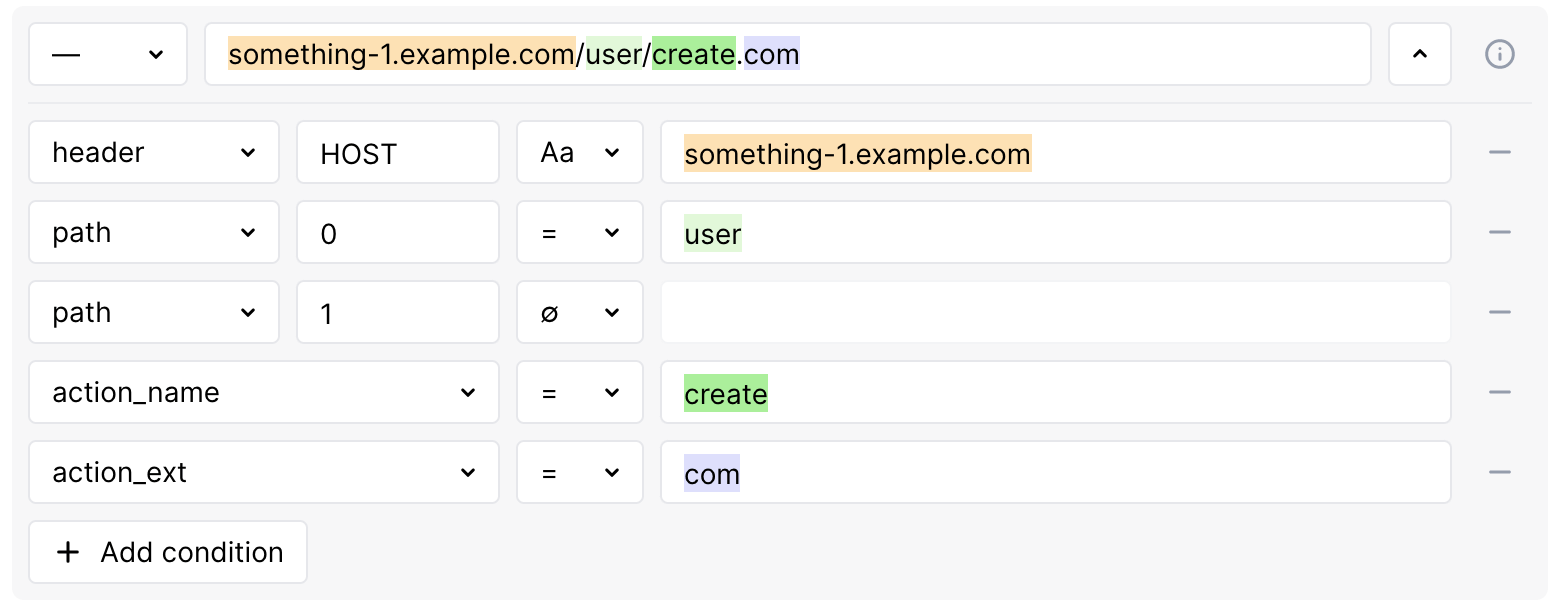Viewport: 1554px width, 610px height.
Task: Click the HOST header name field
Action: pyautogui.click(x=397, y=152)
